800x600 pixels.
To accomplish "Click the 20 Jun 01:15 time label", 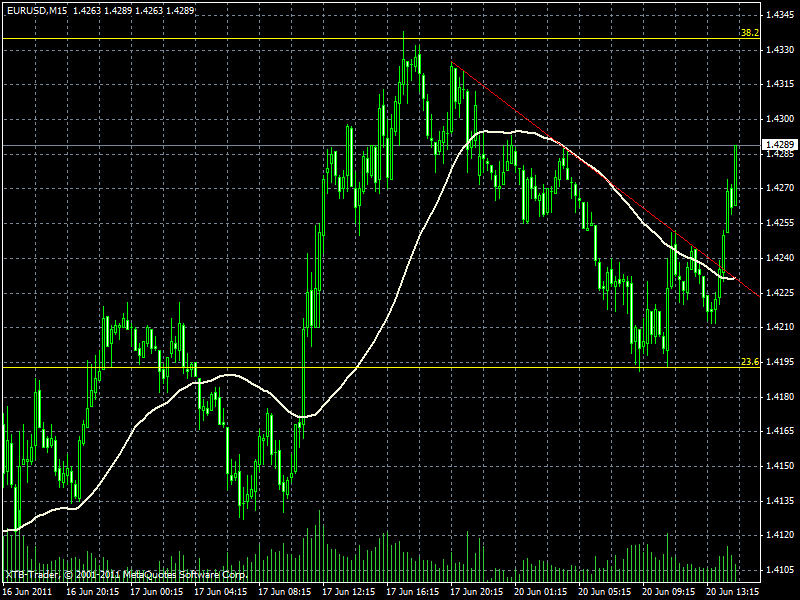I will point(541,592).
